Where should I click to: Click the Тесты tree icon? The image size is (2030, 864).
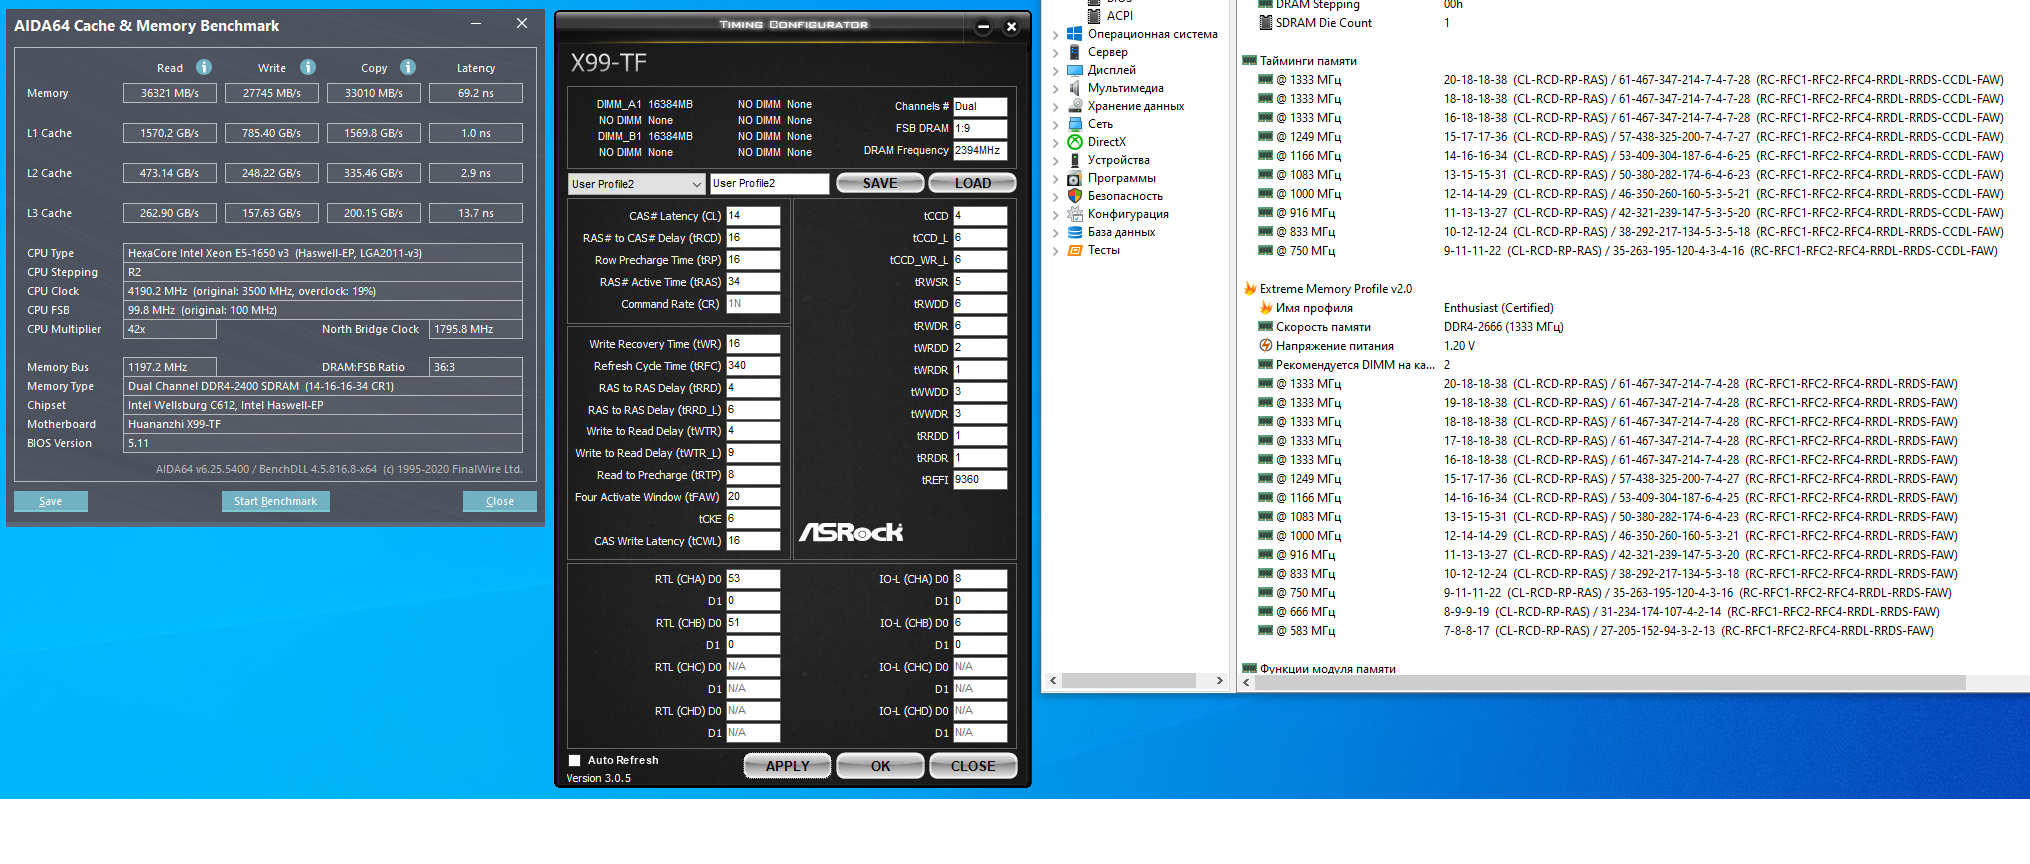(1075, 250)
